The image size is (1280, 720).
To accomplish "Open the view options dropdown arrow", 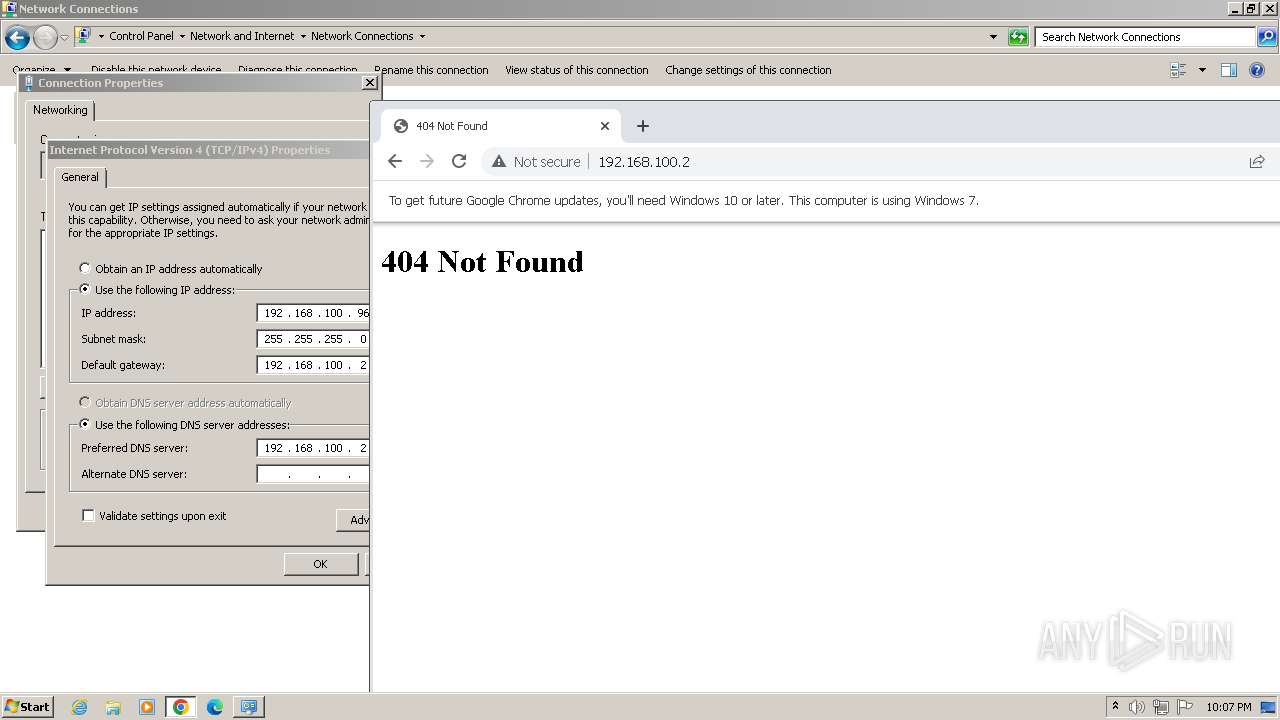I will [1202, 70].
